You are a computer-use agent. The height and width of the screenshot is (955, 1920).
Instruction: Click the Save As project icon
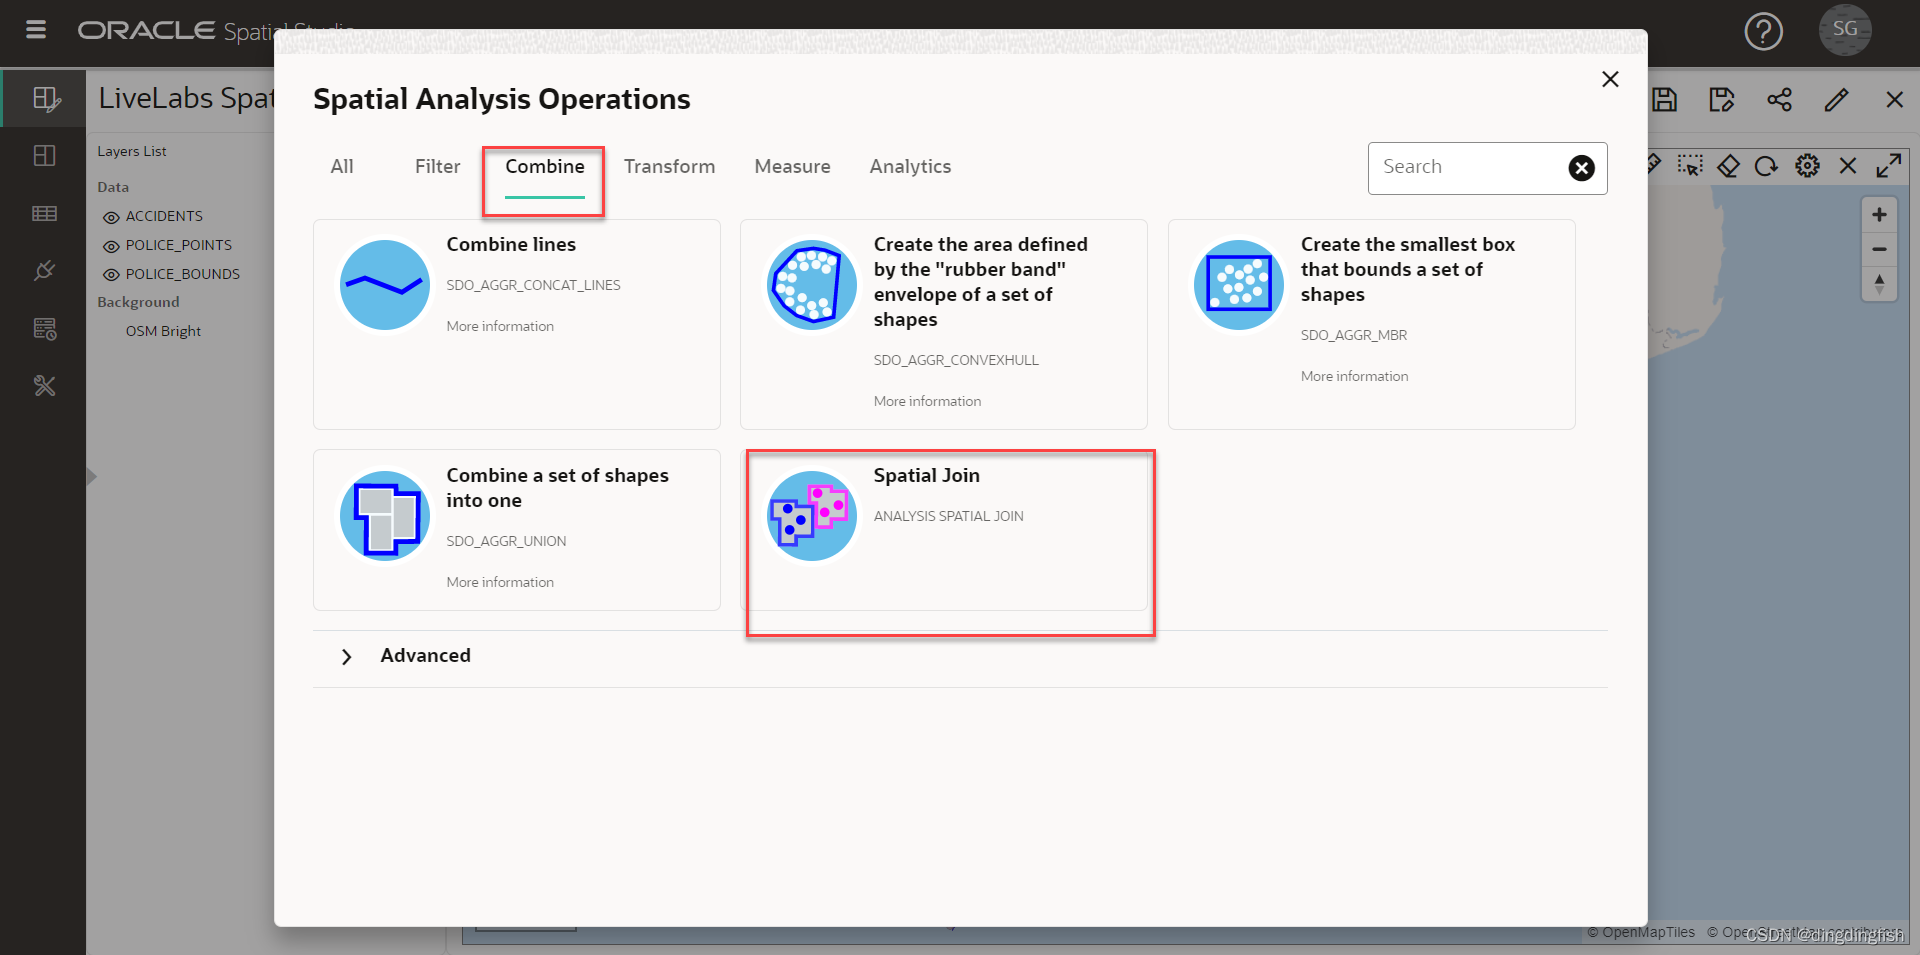(x=1721, y=99)
